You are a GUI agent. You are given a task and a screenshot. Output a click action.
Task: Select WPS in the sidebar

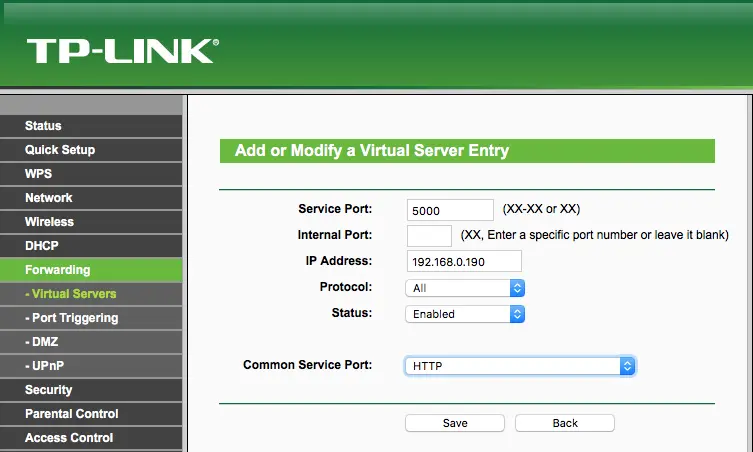point(91,174)
